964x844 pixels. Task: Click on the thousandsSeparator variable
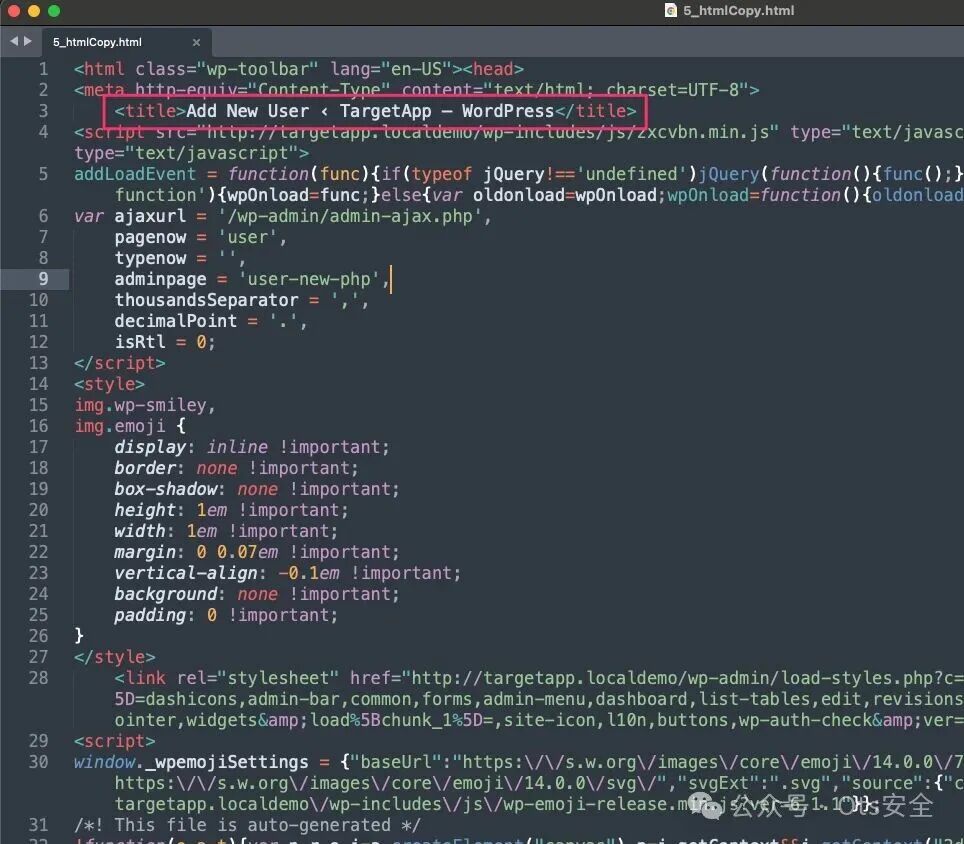[206, 301]
